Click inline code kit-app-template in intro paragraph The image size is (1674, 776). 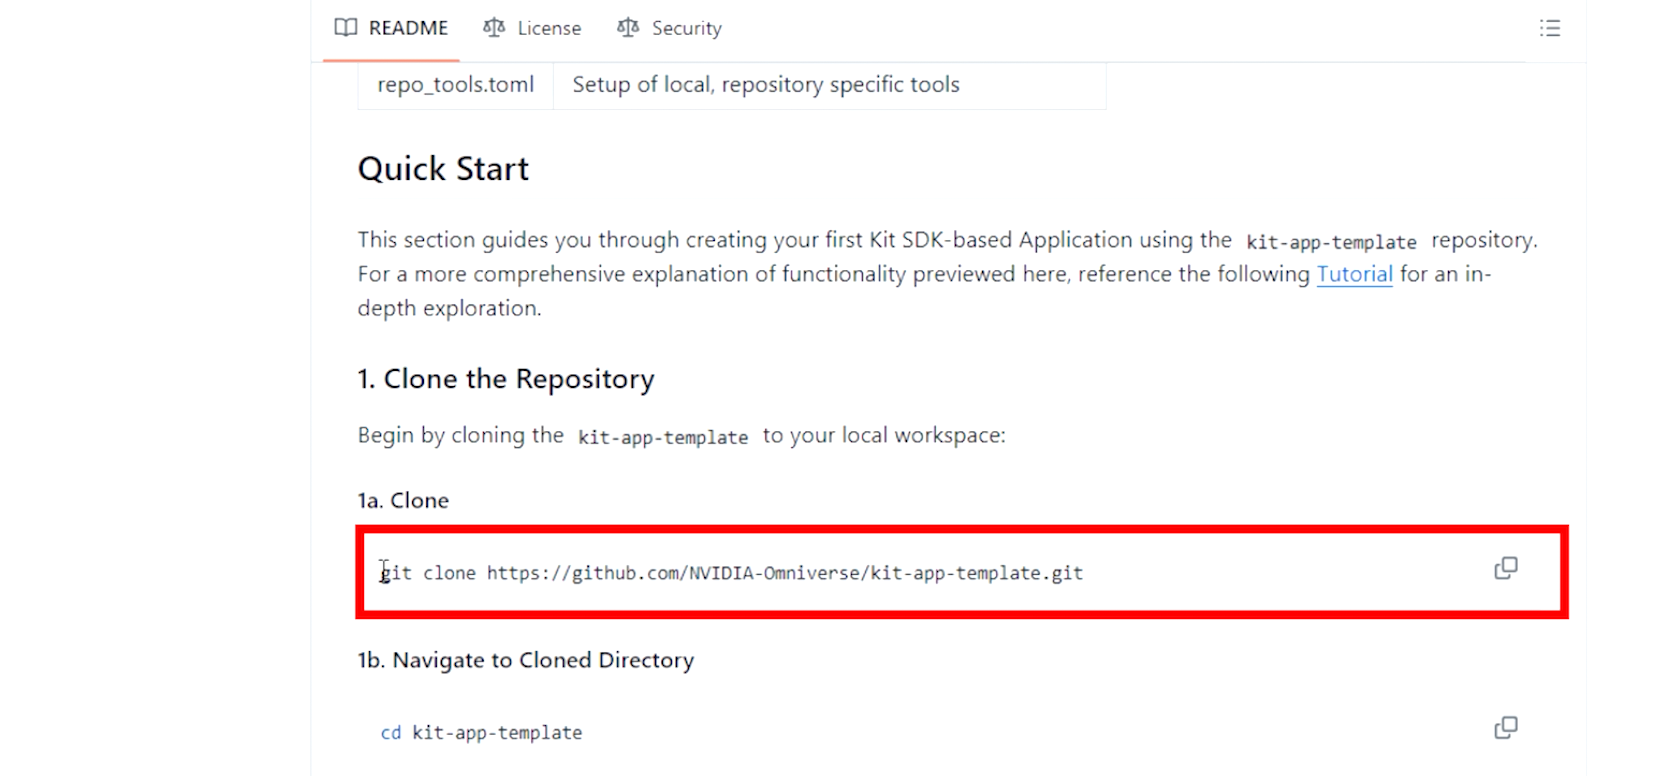click(1331, 242)
